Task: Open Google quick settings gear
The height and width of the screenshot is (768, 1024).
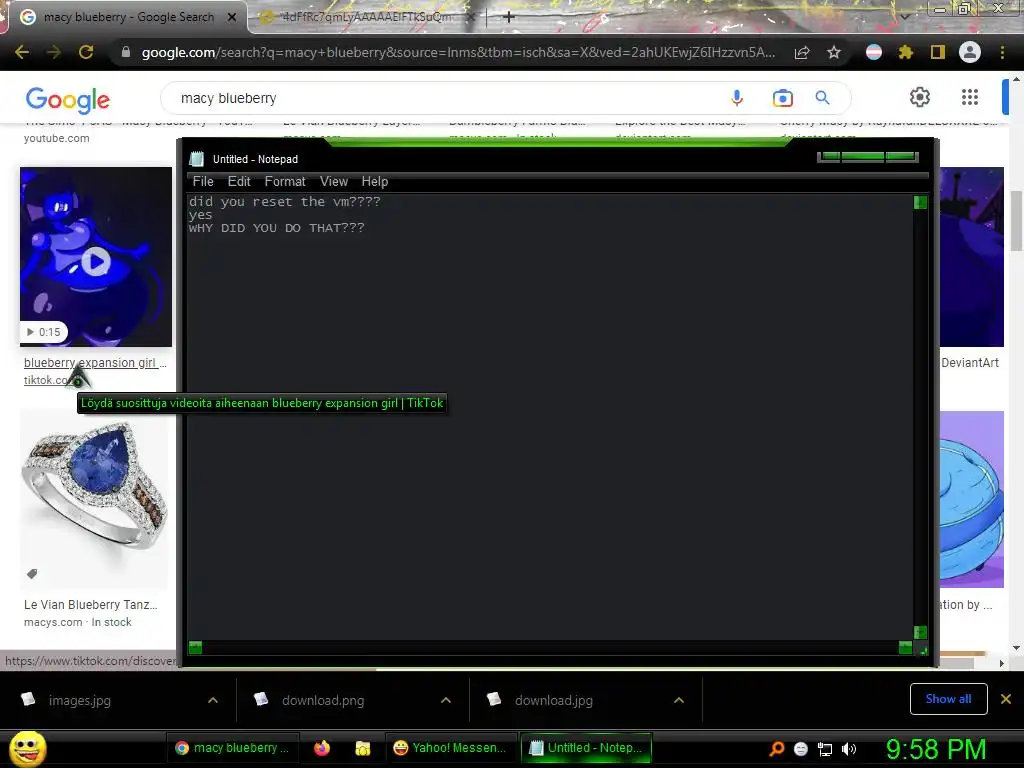Action: (920, 97)
